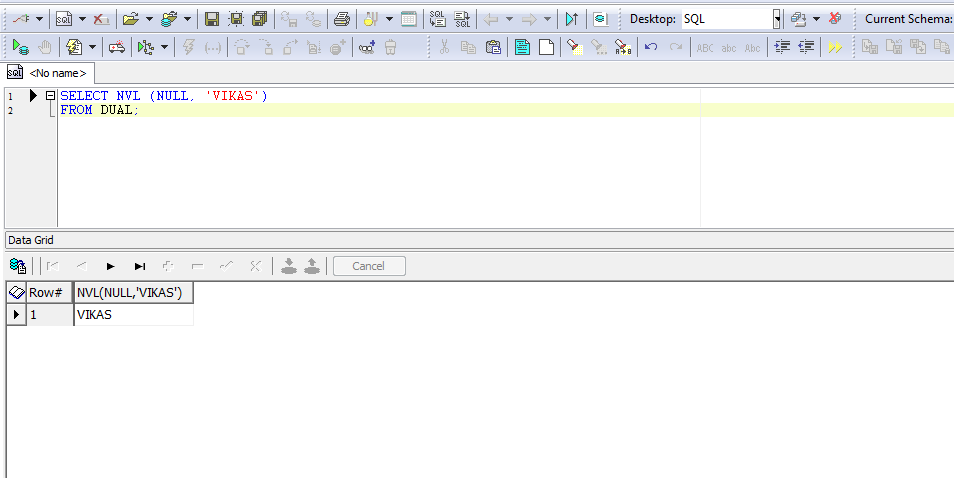Screen dimensions: 954x478
Task: Open the Desktop SQL combo box
Action: coord(777,19)
